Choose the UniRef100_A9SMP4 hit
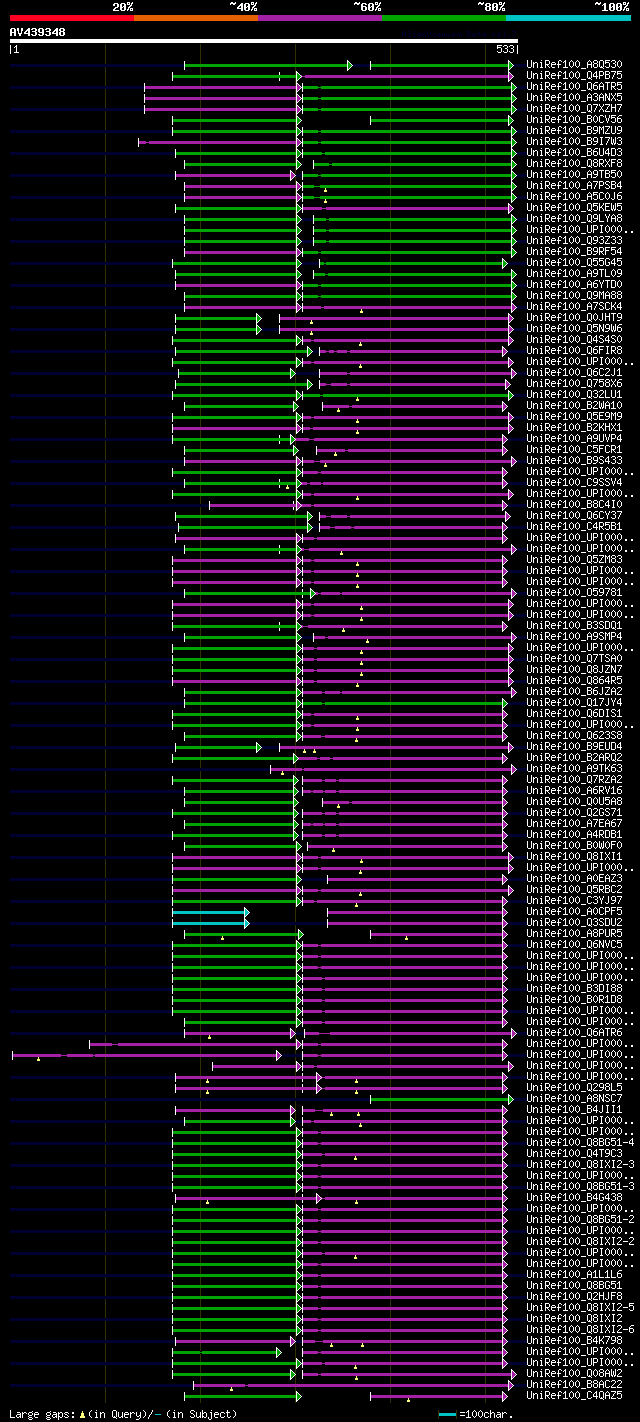The height and width of the screenshot is (1422, 640). coord(574,637)
